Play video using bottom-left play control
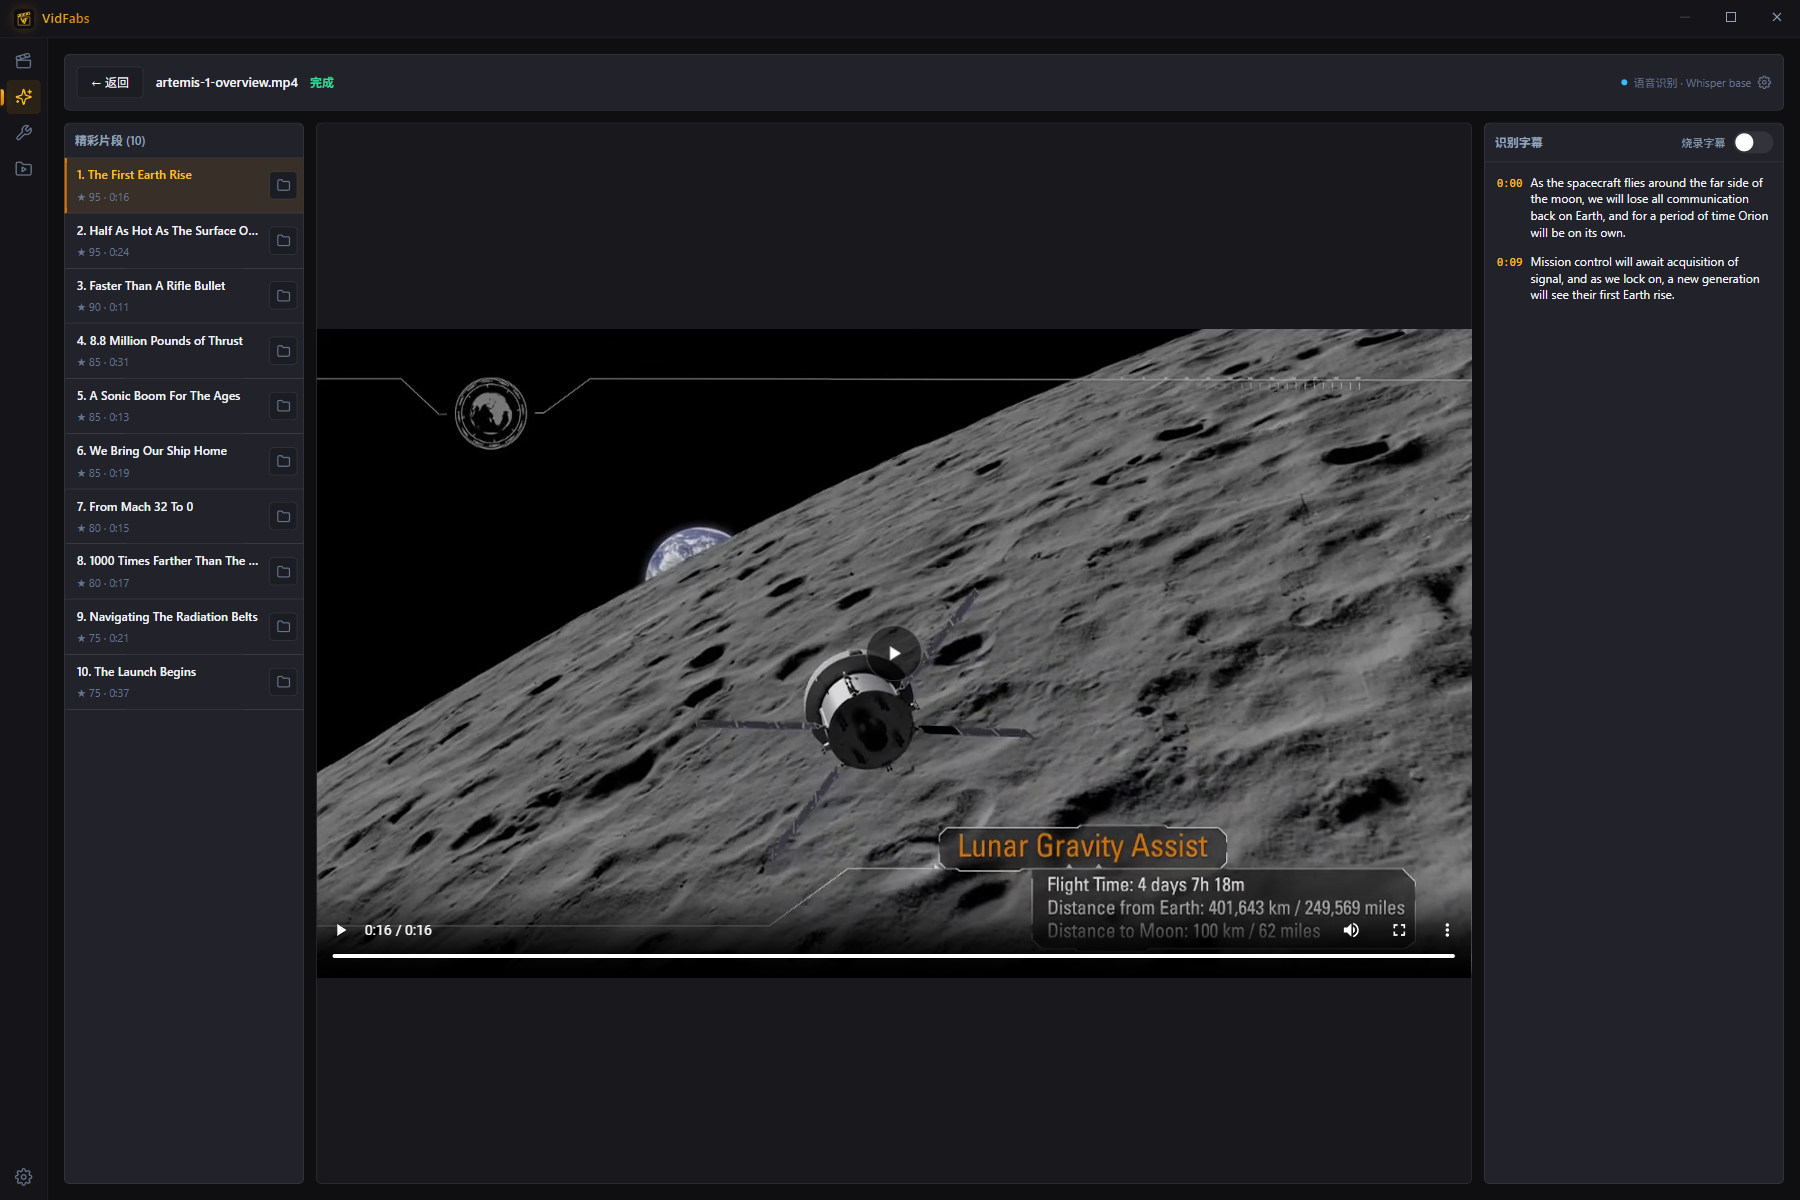1800x1200 pixels. [341, 930]
